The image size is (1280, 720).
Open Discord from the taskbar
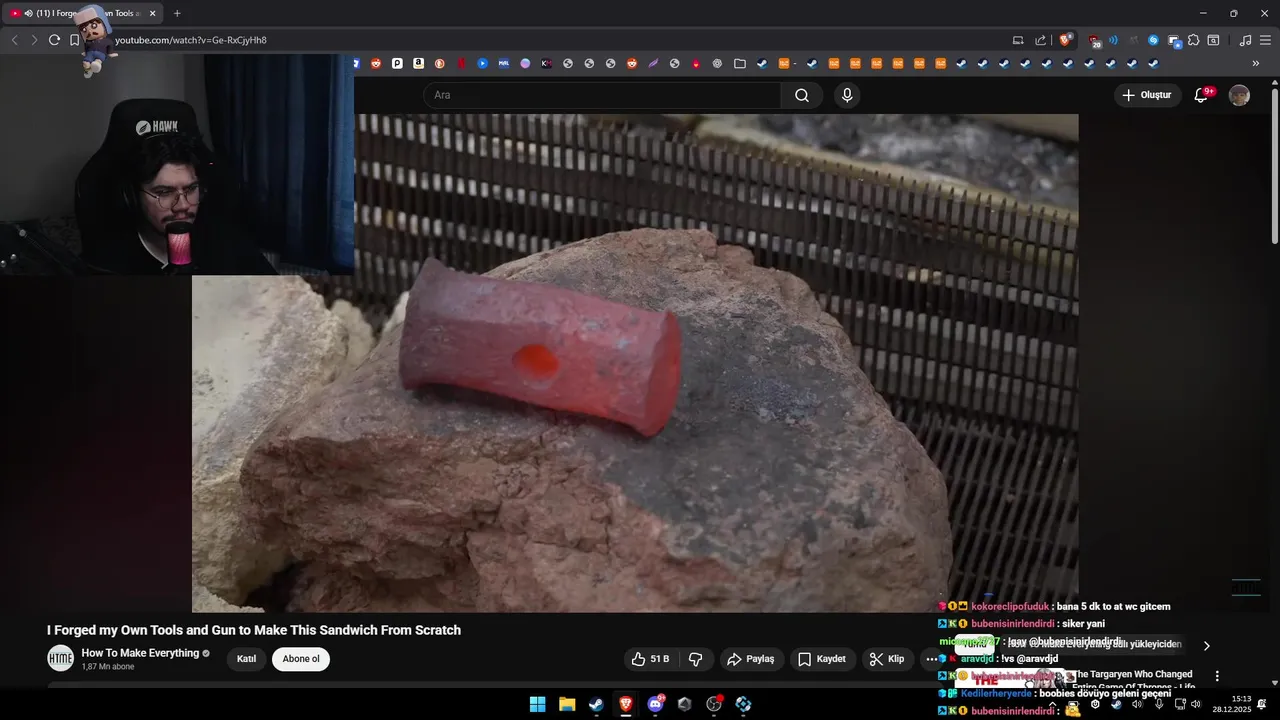(x=655, y=704)
